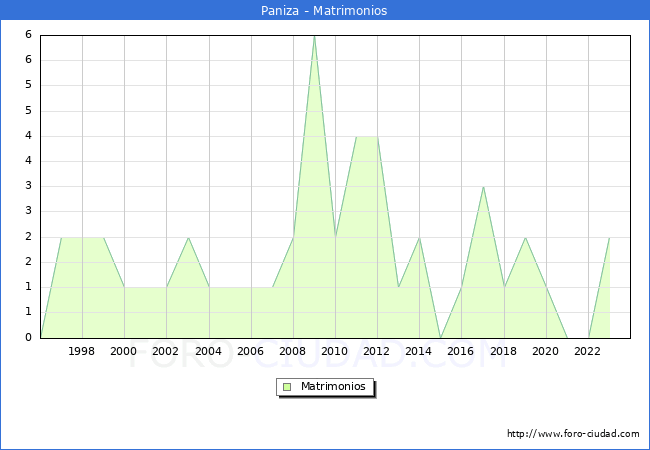The height and width of the screenshot is (450, 650).
Task: Click the 2020 year label
Action: tap(545, 351)
